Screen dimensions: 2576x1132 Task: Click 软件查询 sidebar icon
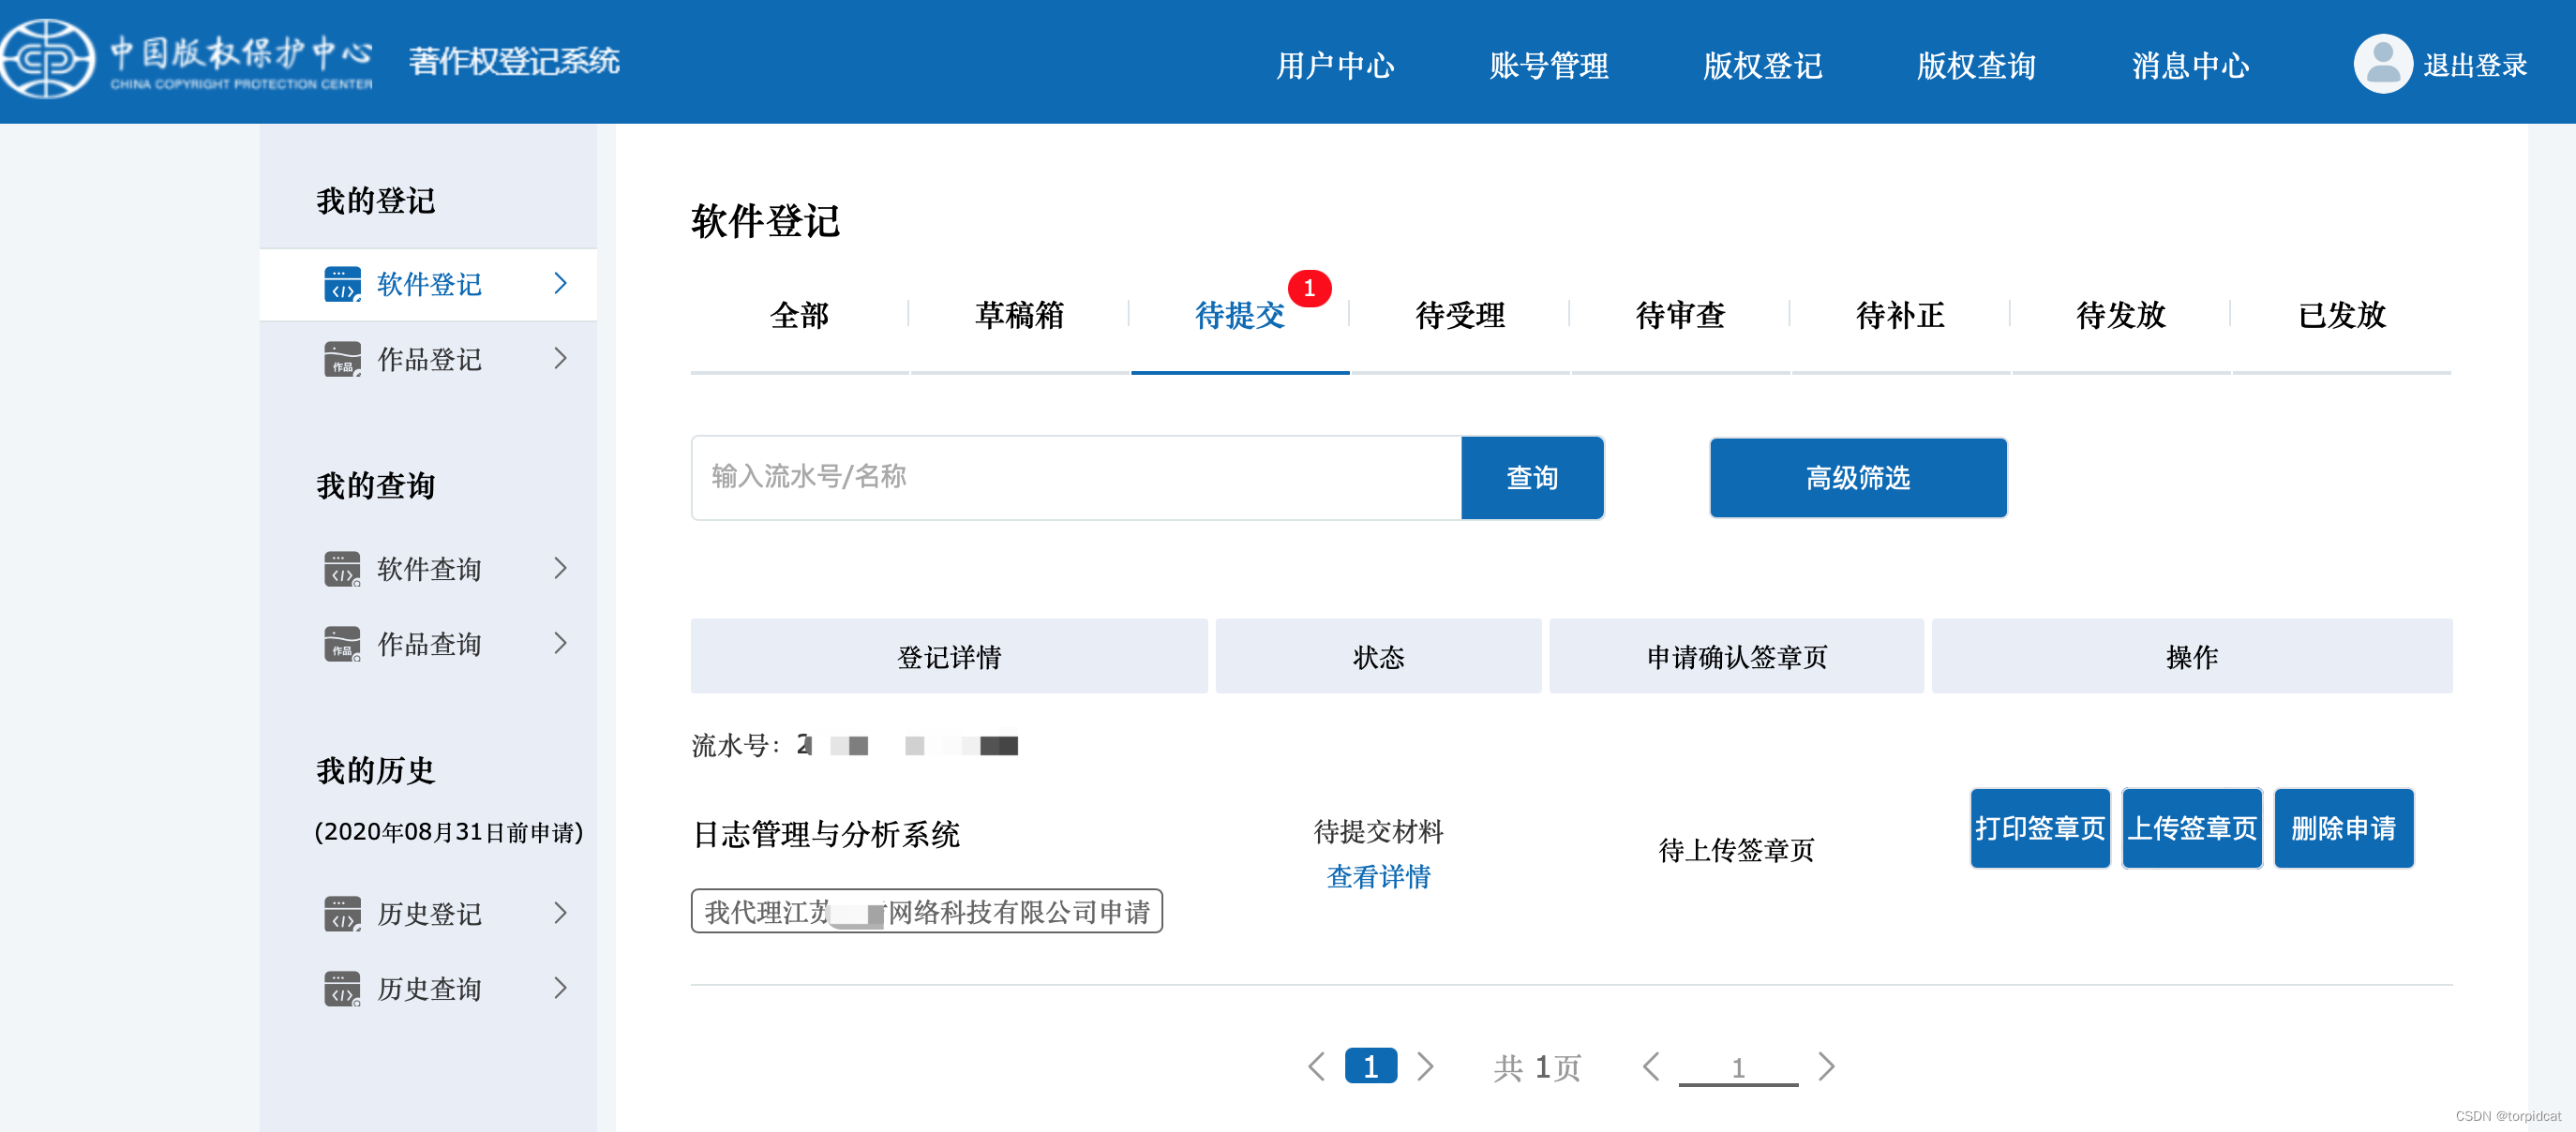pyautogui.click(x=342, y=569)
